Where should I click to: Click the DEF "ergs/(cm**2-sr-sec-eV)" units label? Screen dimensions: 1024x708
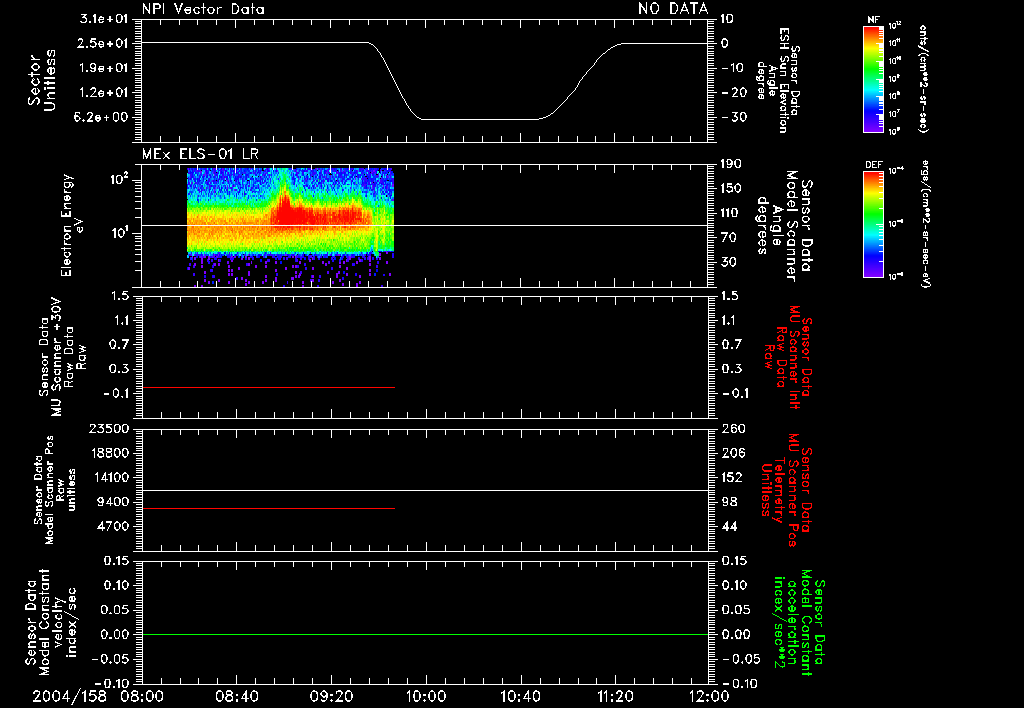(x=926, y=224)
